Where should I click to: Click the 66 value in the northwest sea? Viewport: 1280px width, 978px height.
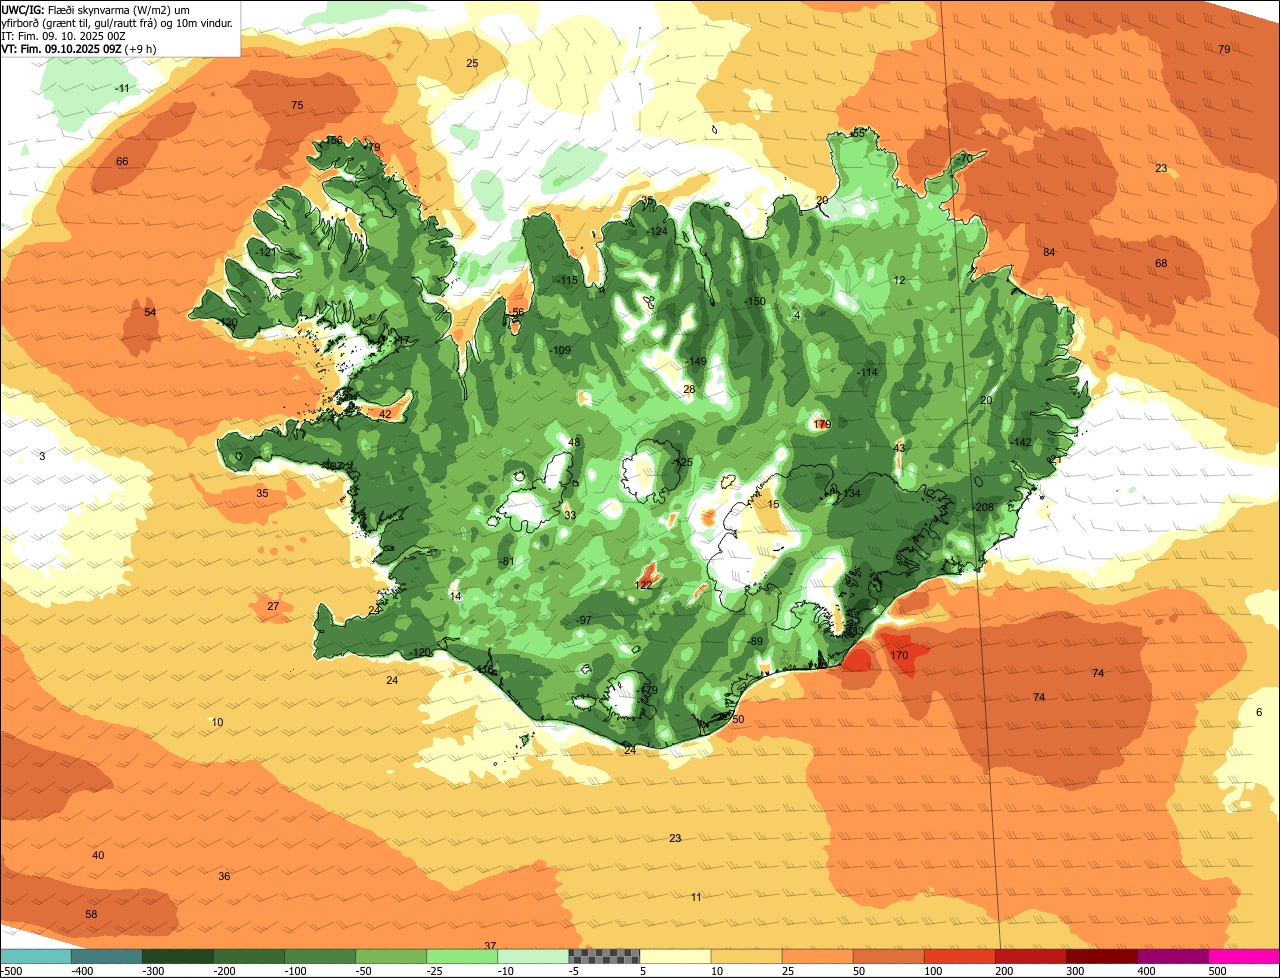pyautogui.click(x=122, y=162)
